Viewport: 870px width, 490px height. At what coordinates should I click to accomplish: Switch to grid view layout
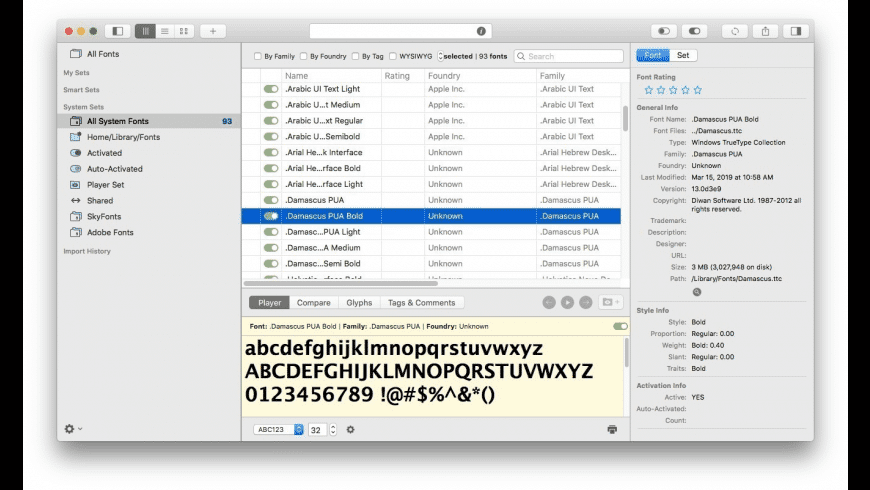(x=184, y=31)
